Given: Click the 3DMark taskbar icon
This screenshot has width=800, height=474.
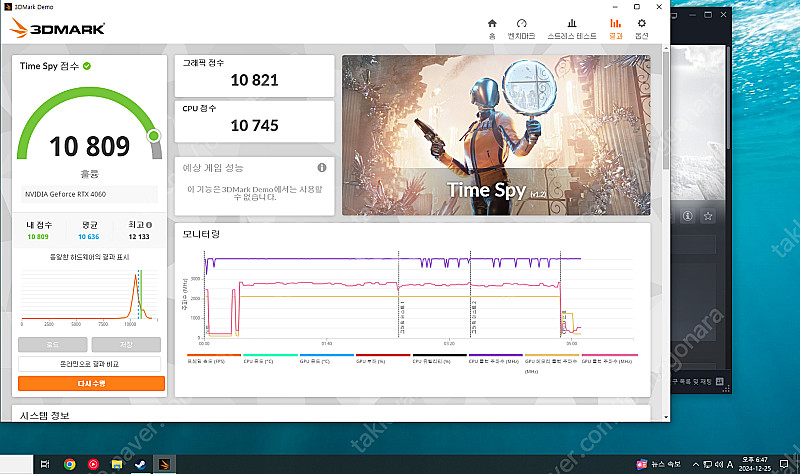Looking at the screenshot, I should point(164,464).
